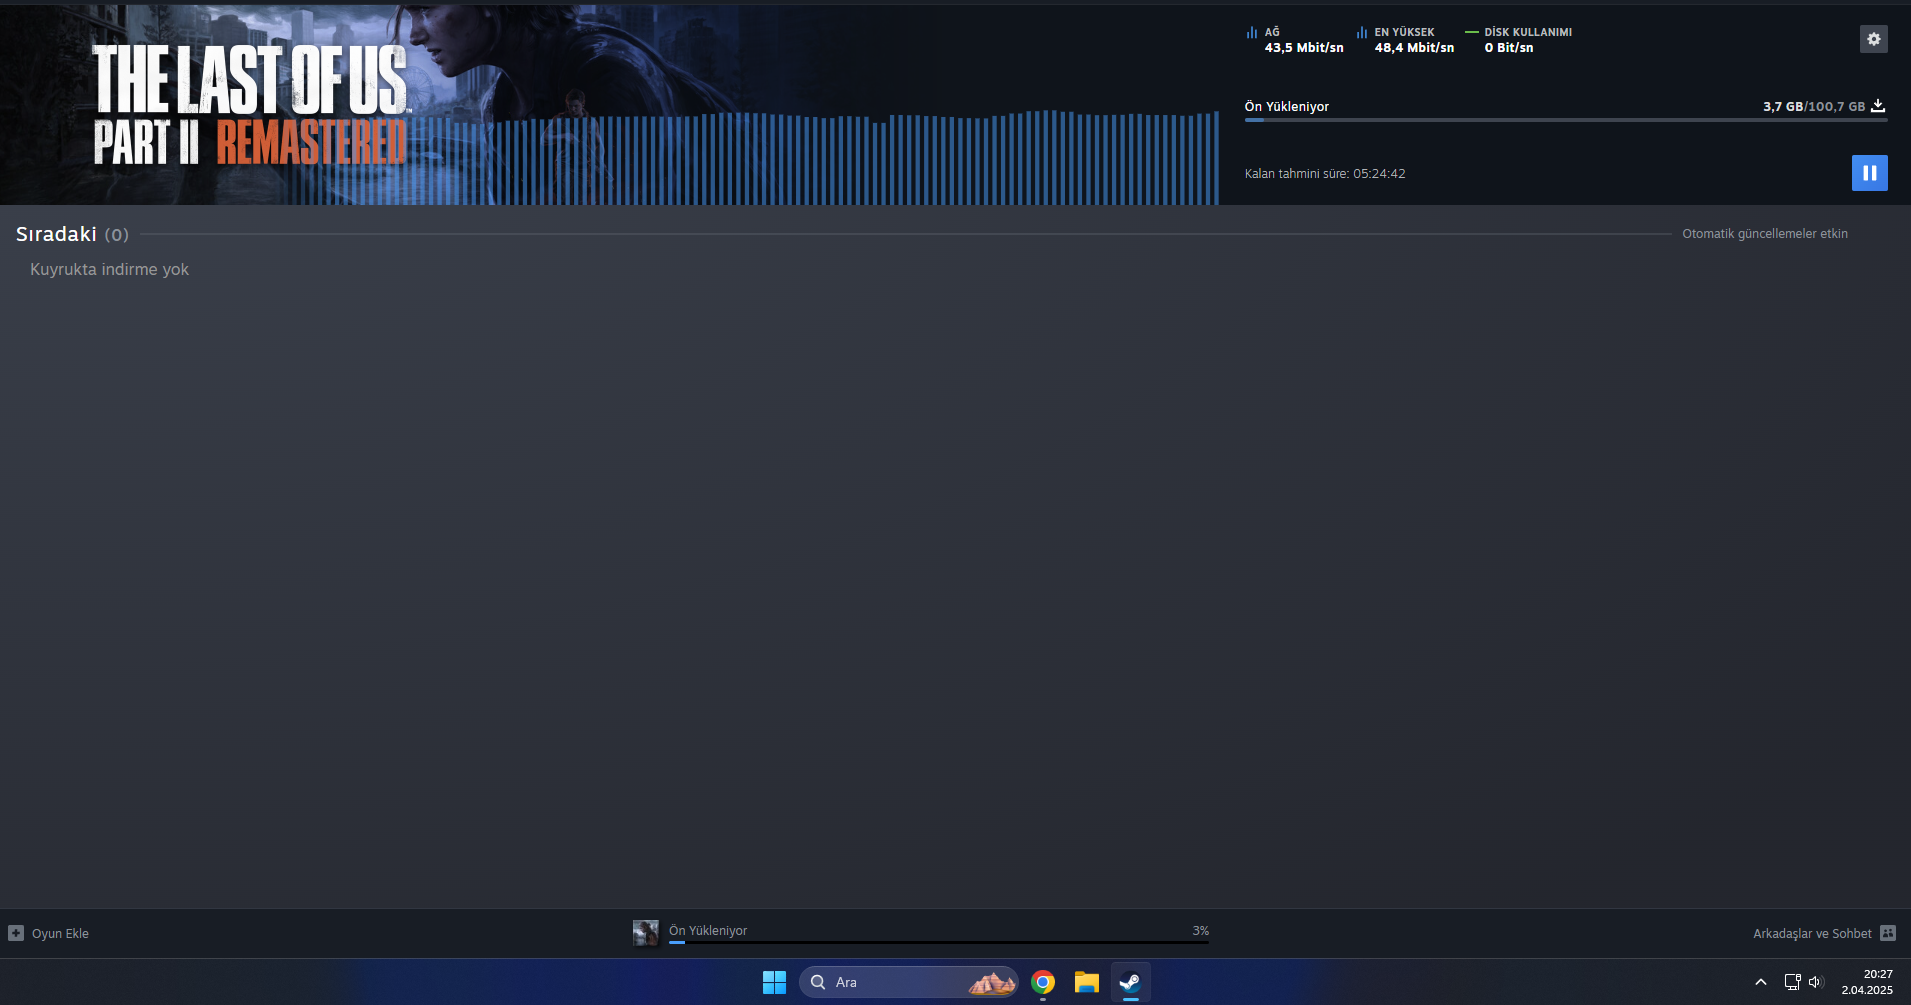Screen dimensions: 1911x1005
Task: Click the 48,4 Mbit/sn peak speed value
Action: pos(1414,47)
